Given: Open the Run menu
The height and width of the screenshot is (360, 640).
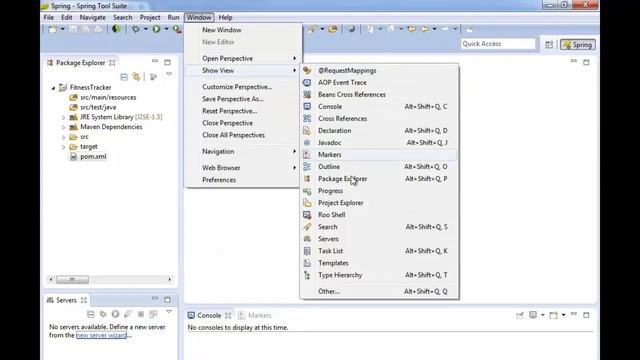Looking at the screenshot, I should tap(173, 18).
